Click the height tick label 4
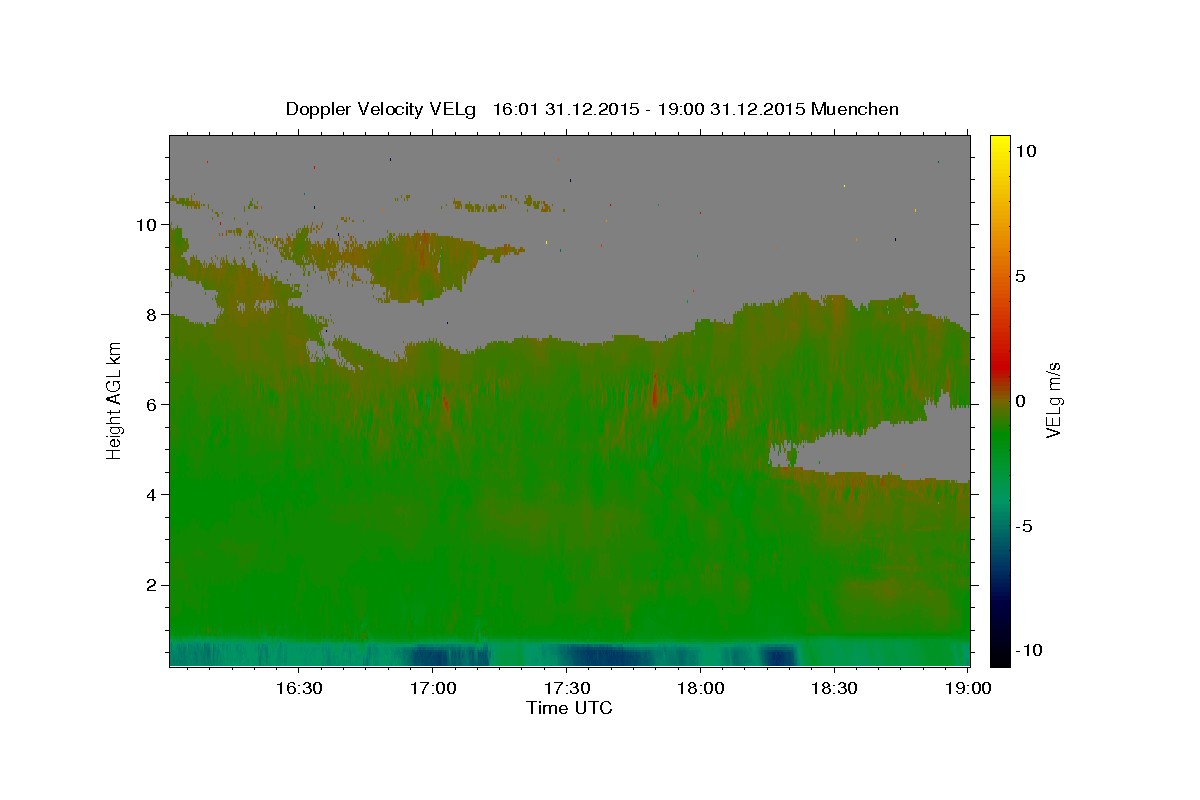The width and height of the screenshot is (1200, 800). coord(153,495)
